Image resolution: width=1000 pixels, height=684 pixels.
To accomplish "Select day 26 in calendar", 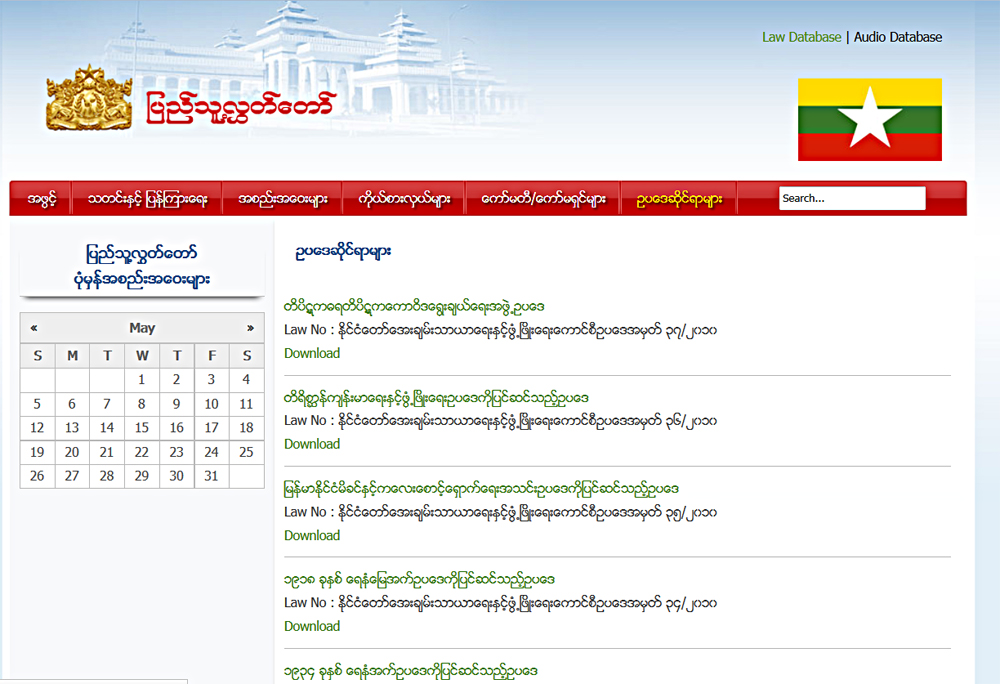I will coord(37,476).
